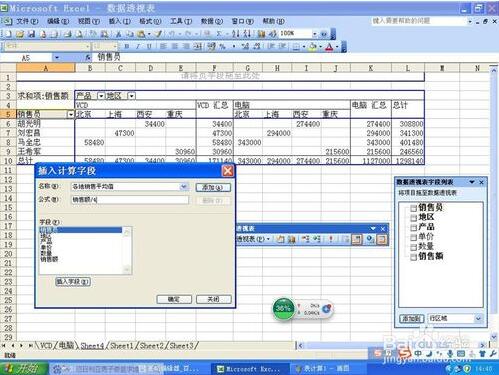Click the Percent Style icon
This screenshot has height=375, width=499.
click(222, 47)
